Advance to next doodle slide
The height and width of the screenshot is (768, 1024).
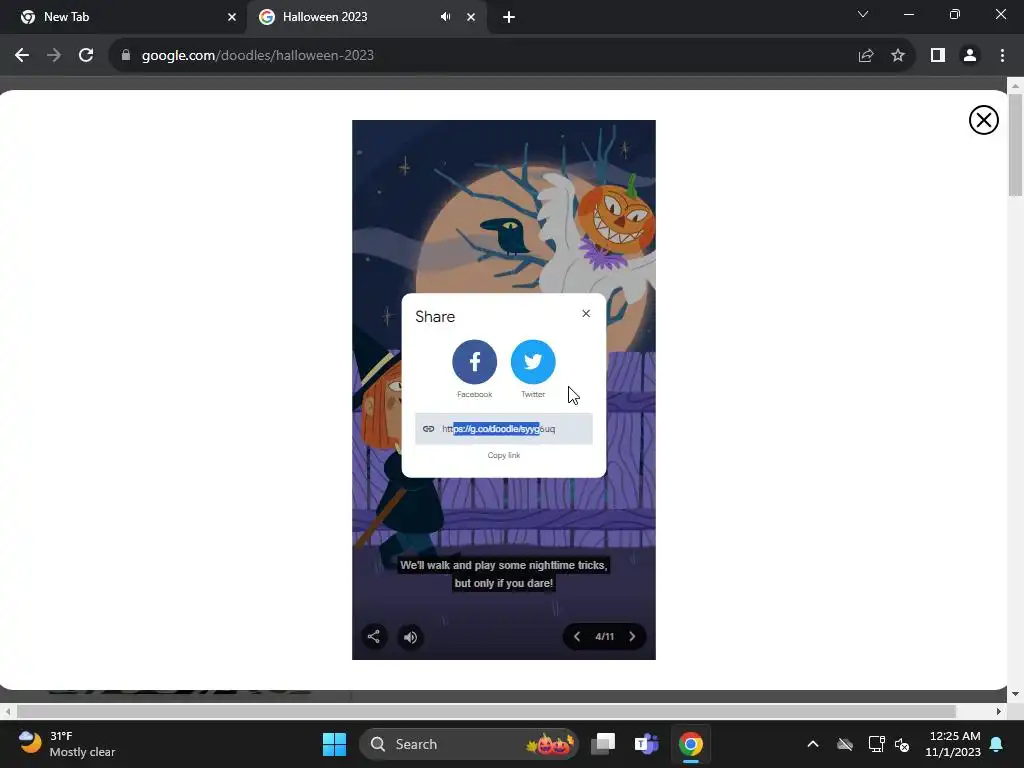(x=632, y=637)
